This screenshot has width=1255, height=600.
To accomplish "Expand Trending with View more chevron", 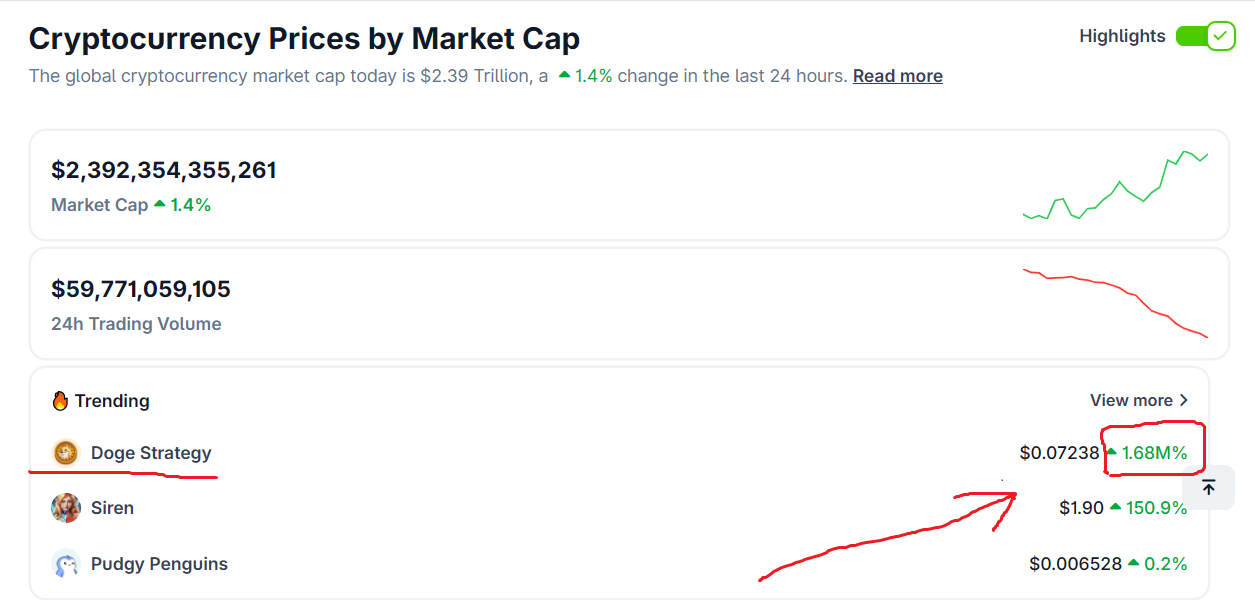I will click(x=1184, y=400).
